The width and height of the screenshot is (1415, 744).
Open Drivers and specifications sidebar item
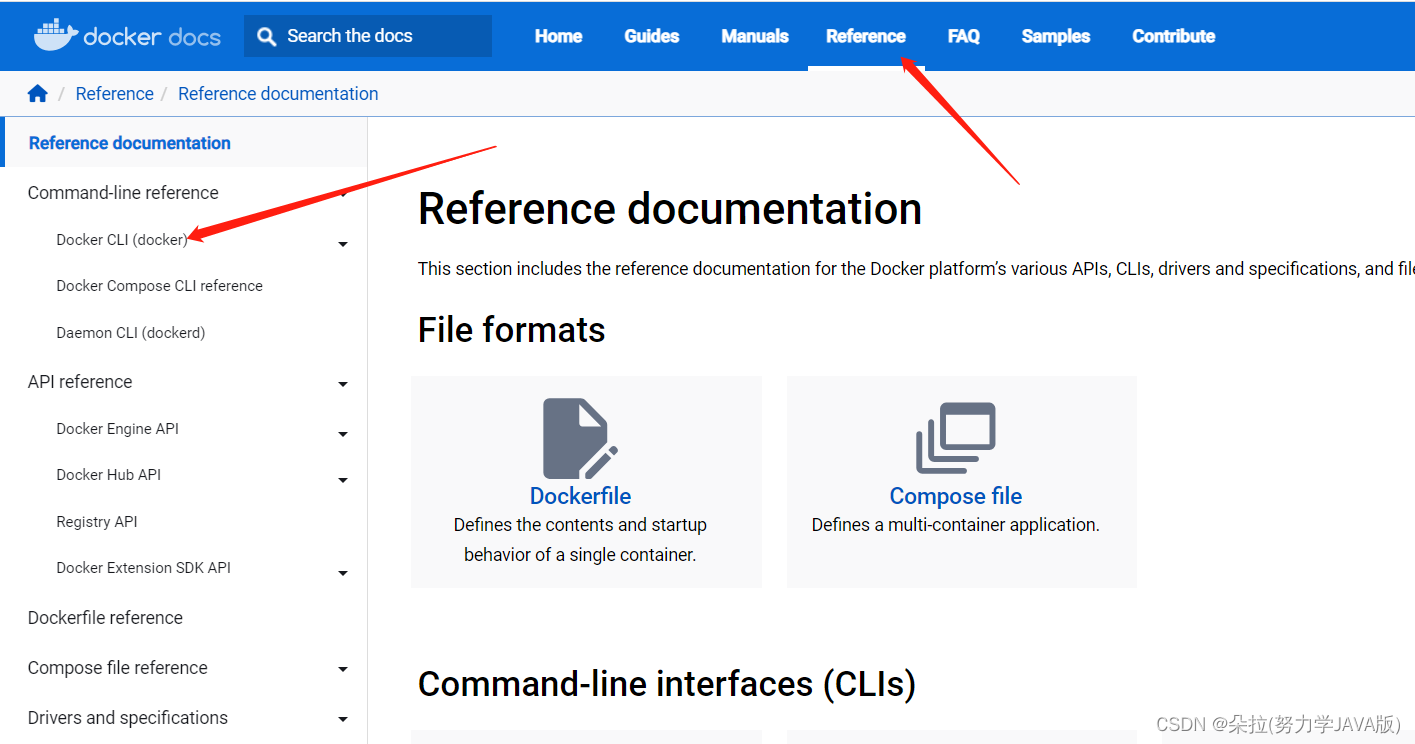tap(128, 718)
